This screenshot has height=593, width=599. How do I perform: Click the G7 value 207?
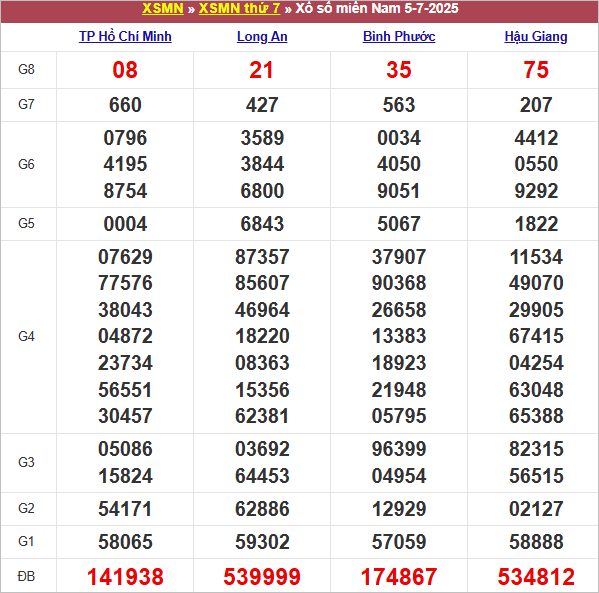536,105
